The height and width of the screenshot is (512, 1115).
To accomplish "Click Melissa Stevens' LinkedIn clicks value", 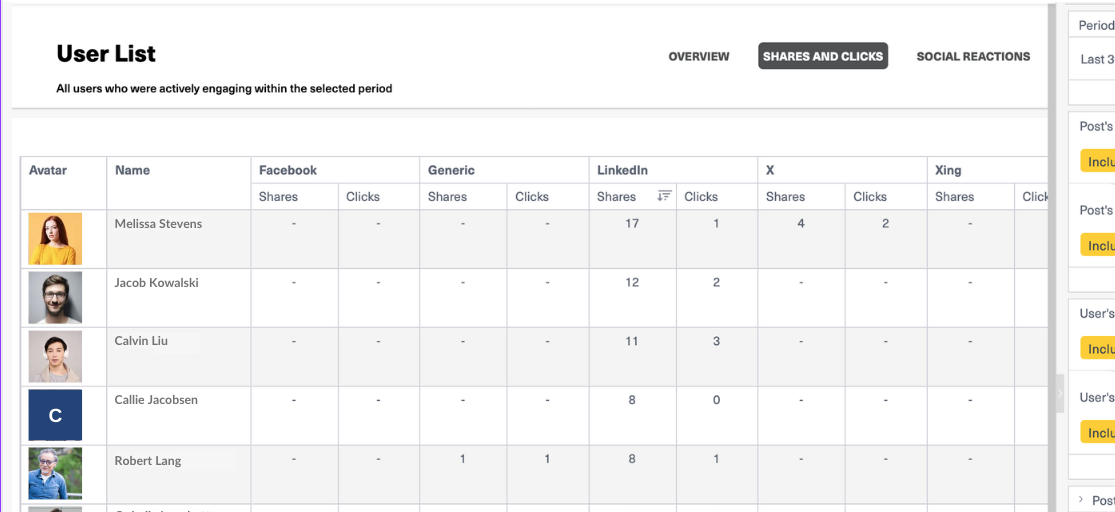I will tap(716, 223).
